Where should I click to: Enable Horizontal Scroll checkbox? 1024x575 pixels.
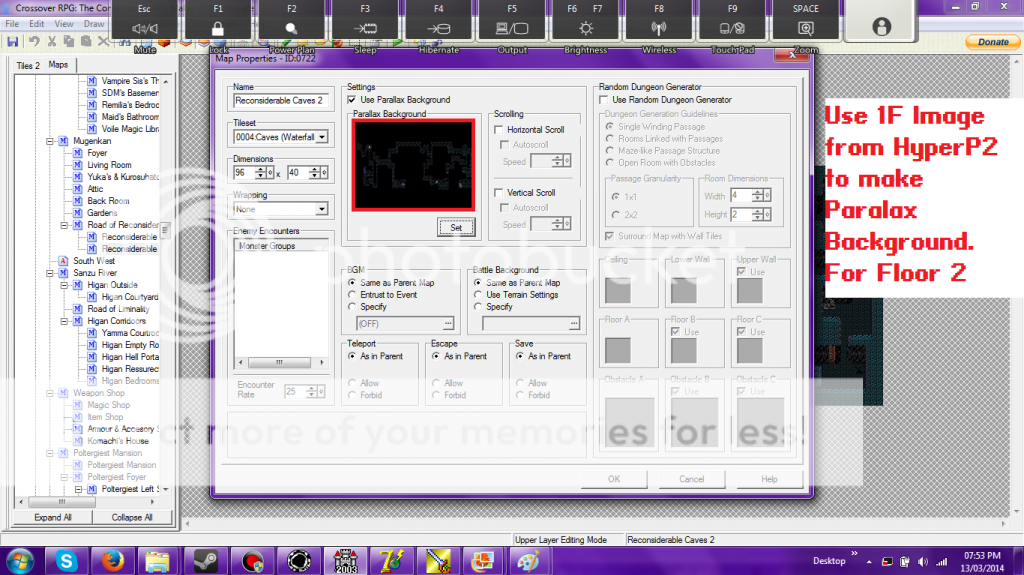[x=500, y=130]
